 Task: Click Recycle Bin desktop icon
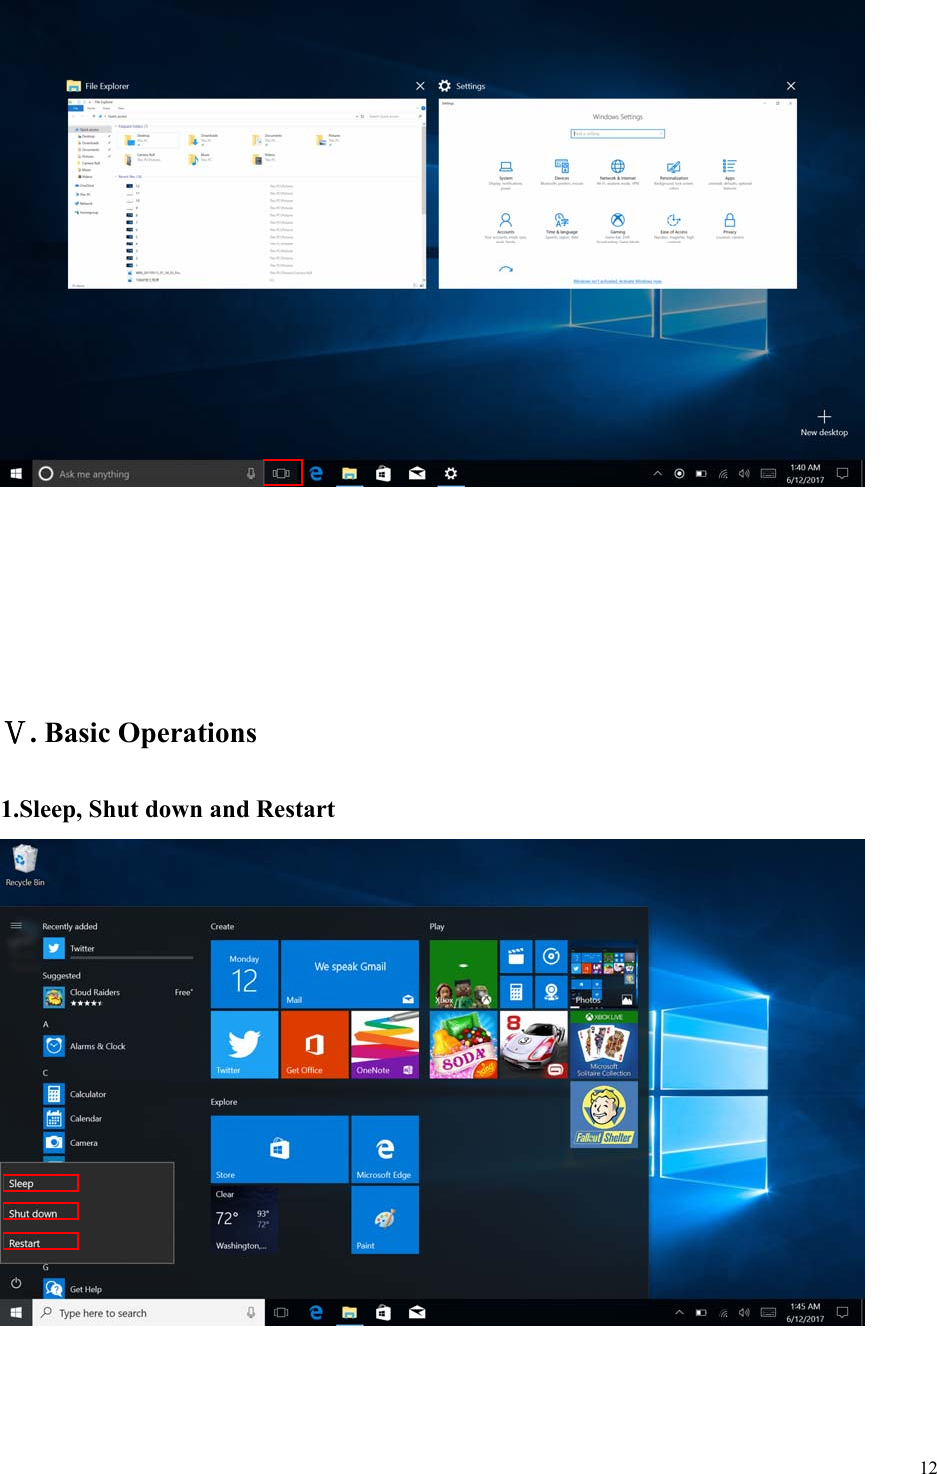25,866
